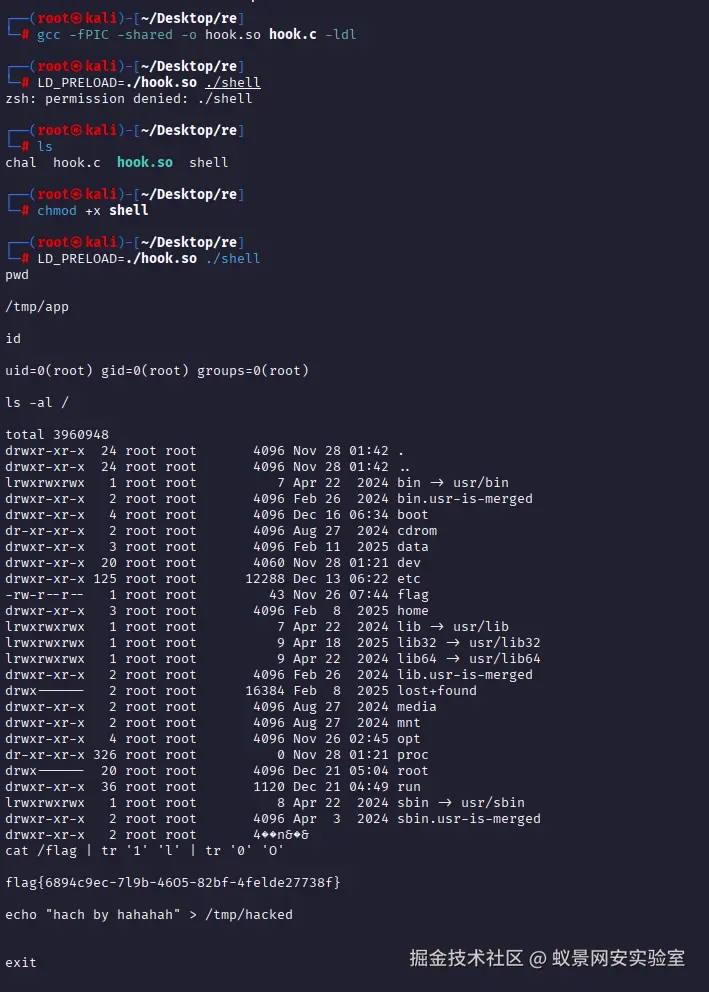Click the 'cat /flag | tr' command line
Viewport: 709px width, 992px height.
click(x=144, y=850)
